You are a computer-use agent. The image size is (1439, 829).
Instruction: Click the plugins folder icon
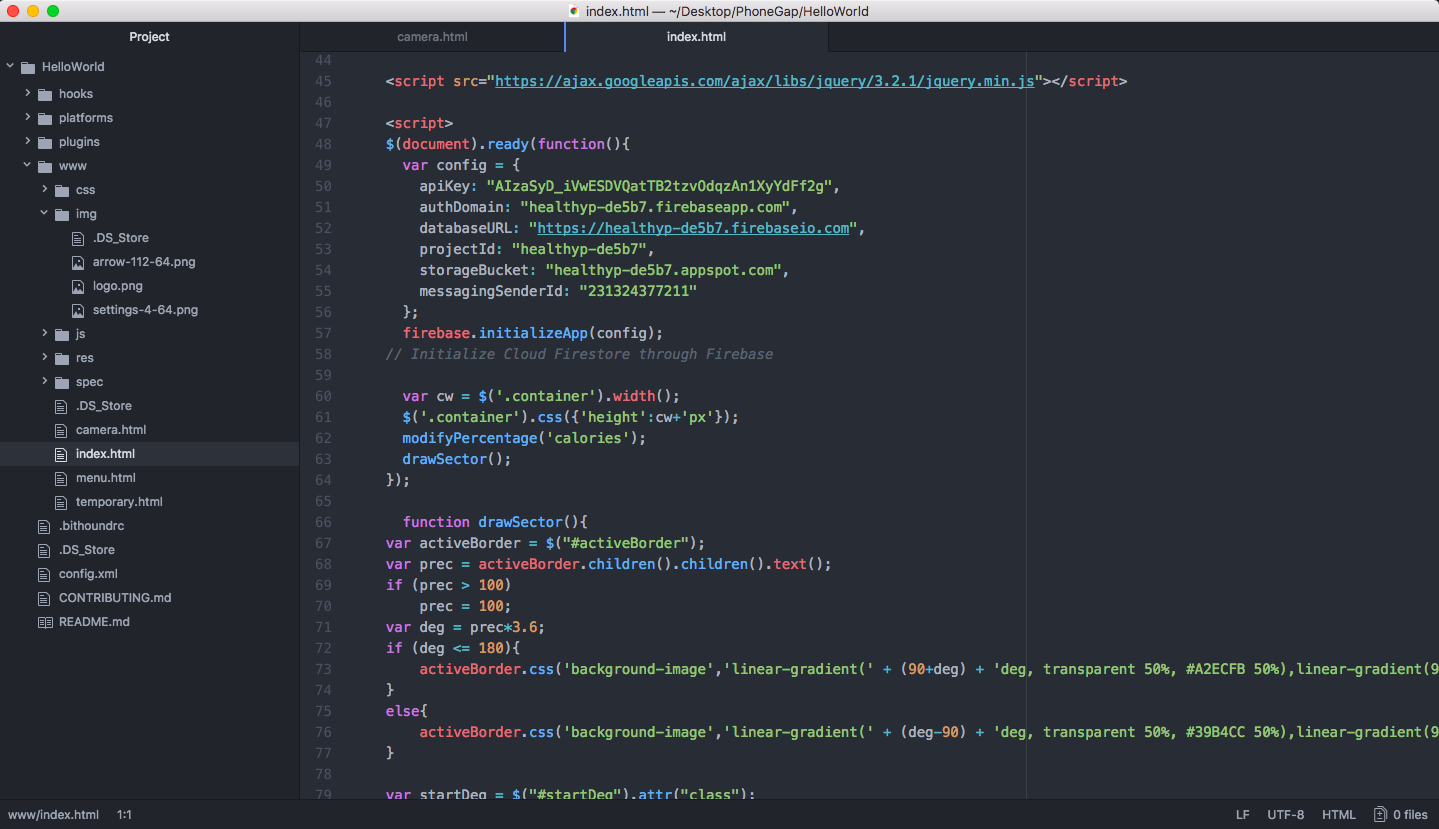44,142
